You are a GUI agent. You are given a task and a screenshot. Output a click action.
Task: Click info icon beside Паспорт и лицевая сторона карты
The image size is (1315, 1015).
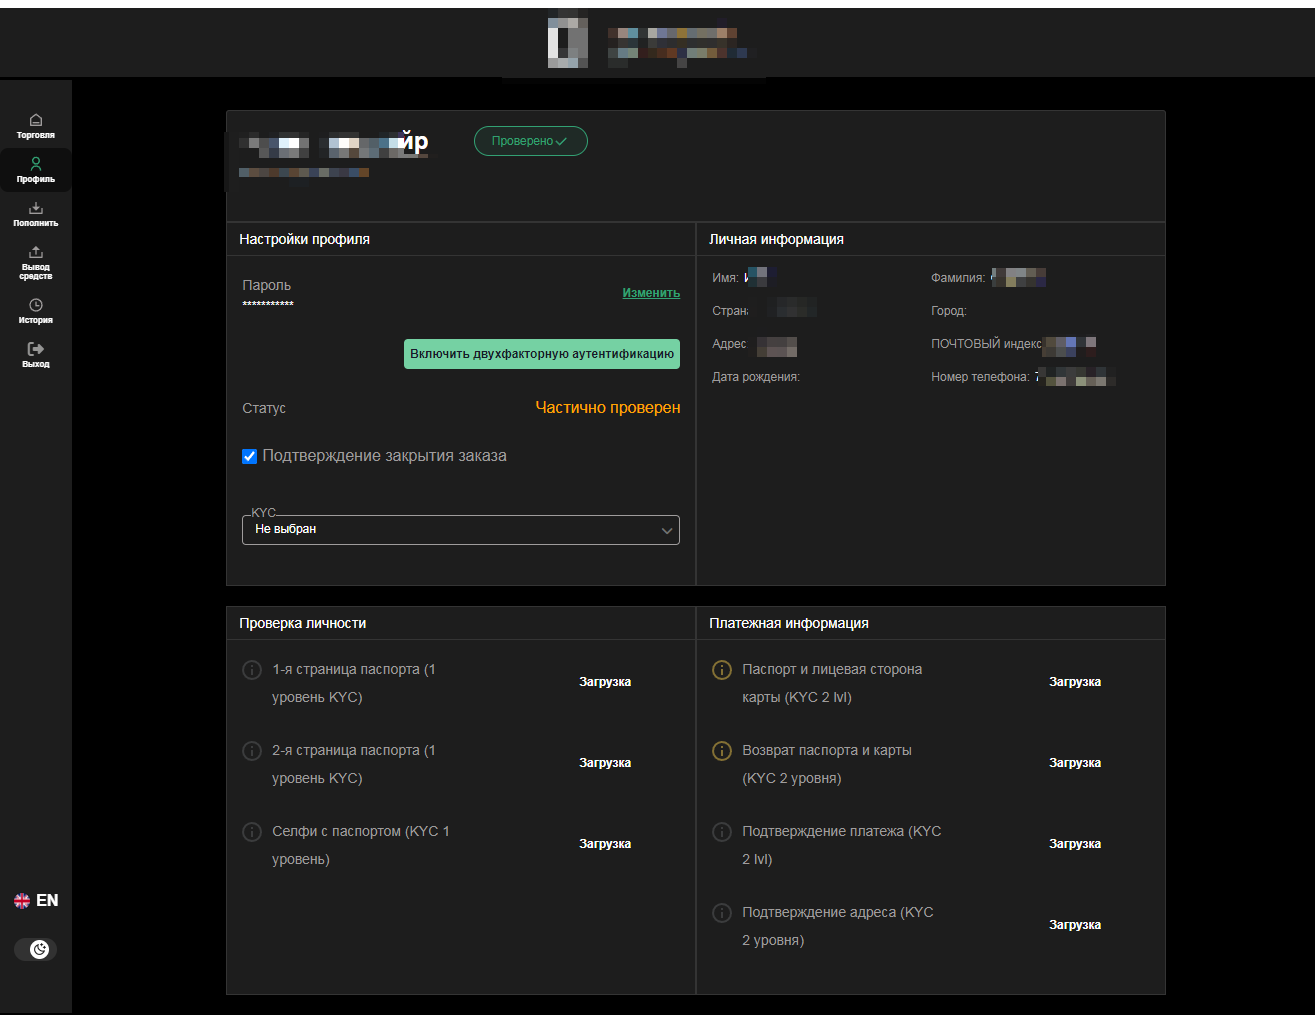click(x=721, y=670)
